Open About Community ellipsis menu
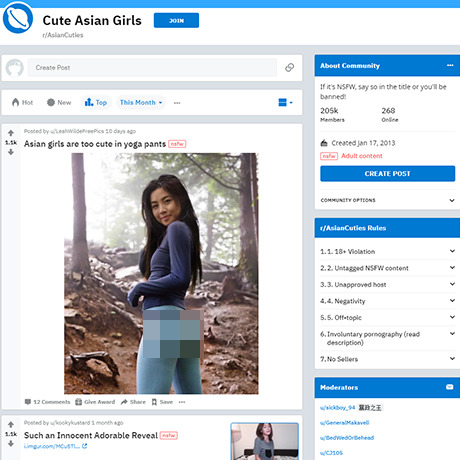The image size is (460, 460). tap(450, 65)
